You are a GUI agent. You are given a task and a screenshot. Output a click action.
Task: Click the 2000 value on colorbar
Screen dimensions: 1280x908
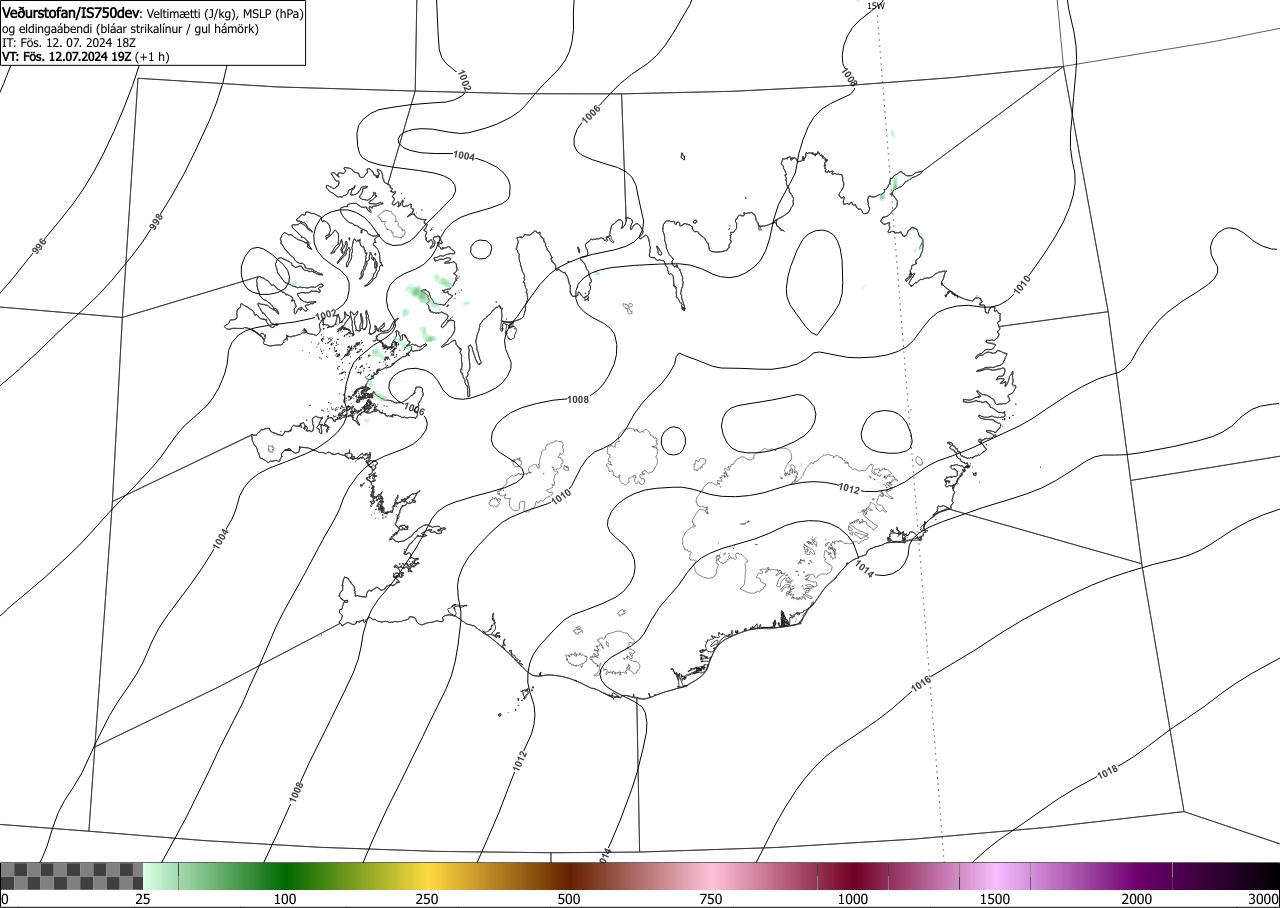[x=1137, y=899]
